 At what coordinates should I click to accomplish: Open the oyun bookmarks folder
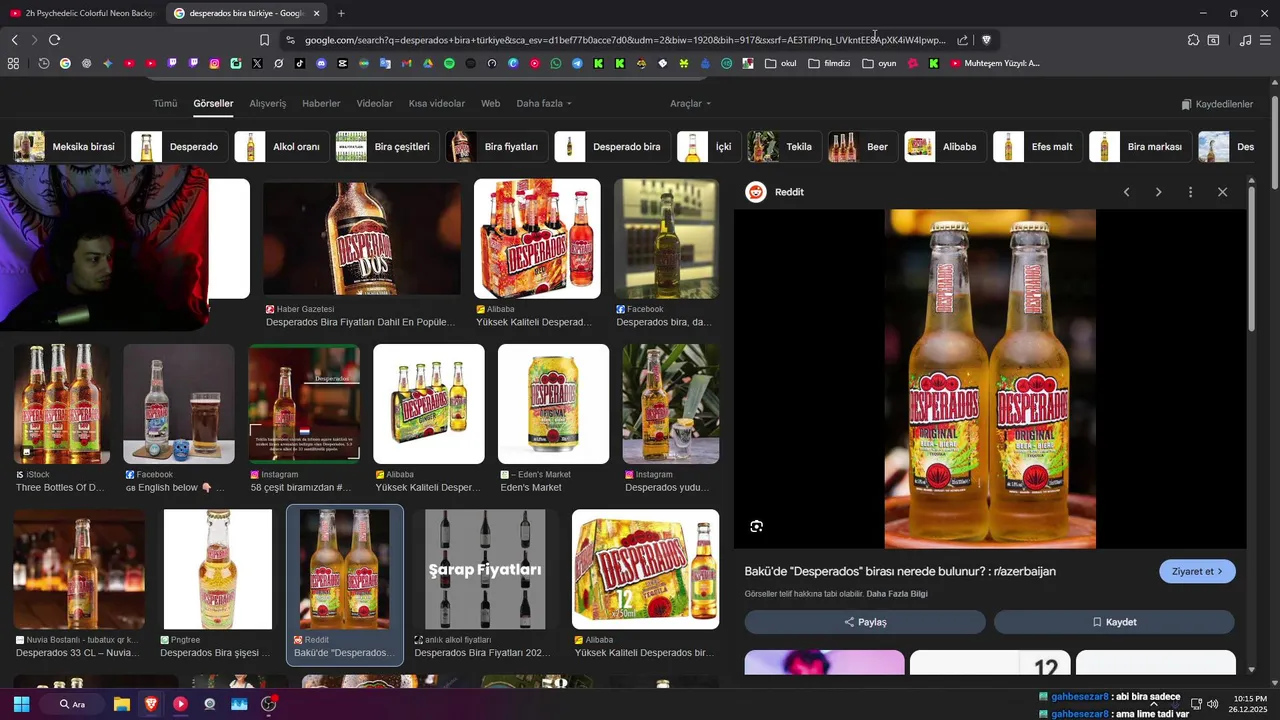pyautogui.click(x=879, y=63)
